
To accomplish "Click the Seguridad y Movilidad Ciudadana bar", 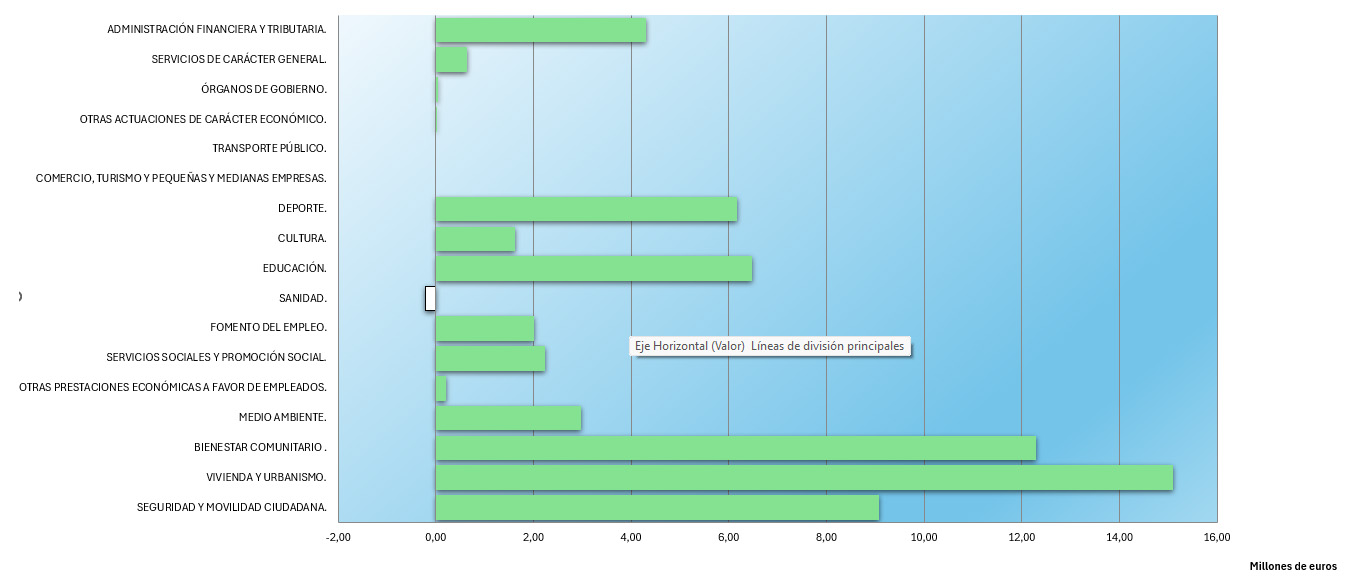I will (657, 508).
